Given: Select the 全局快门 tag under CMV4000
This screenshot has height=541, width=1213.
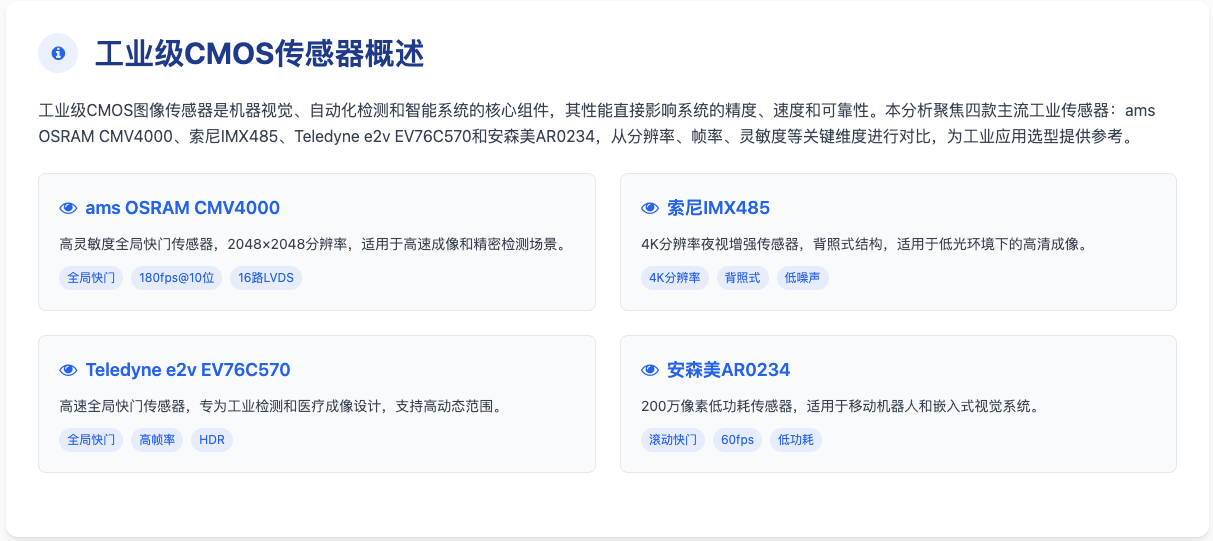Looking at the screenshot, I should coord(91,278).
